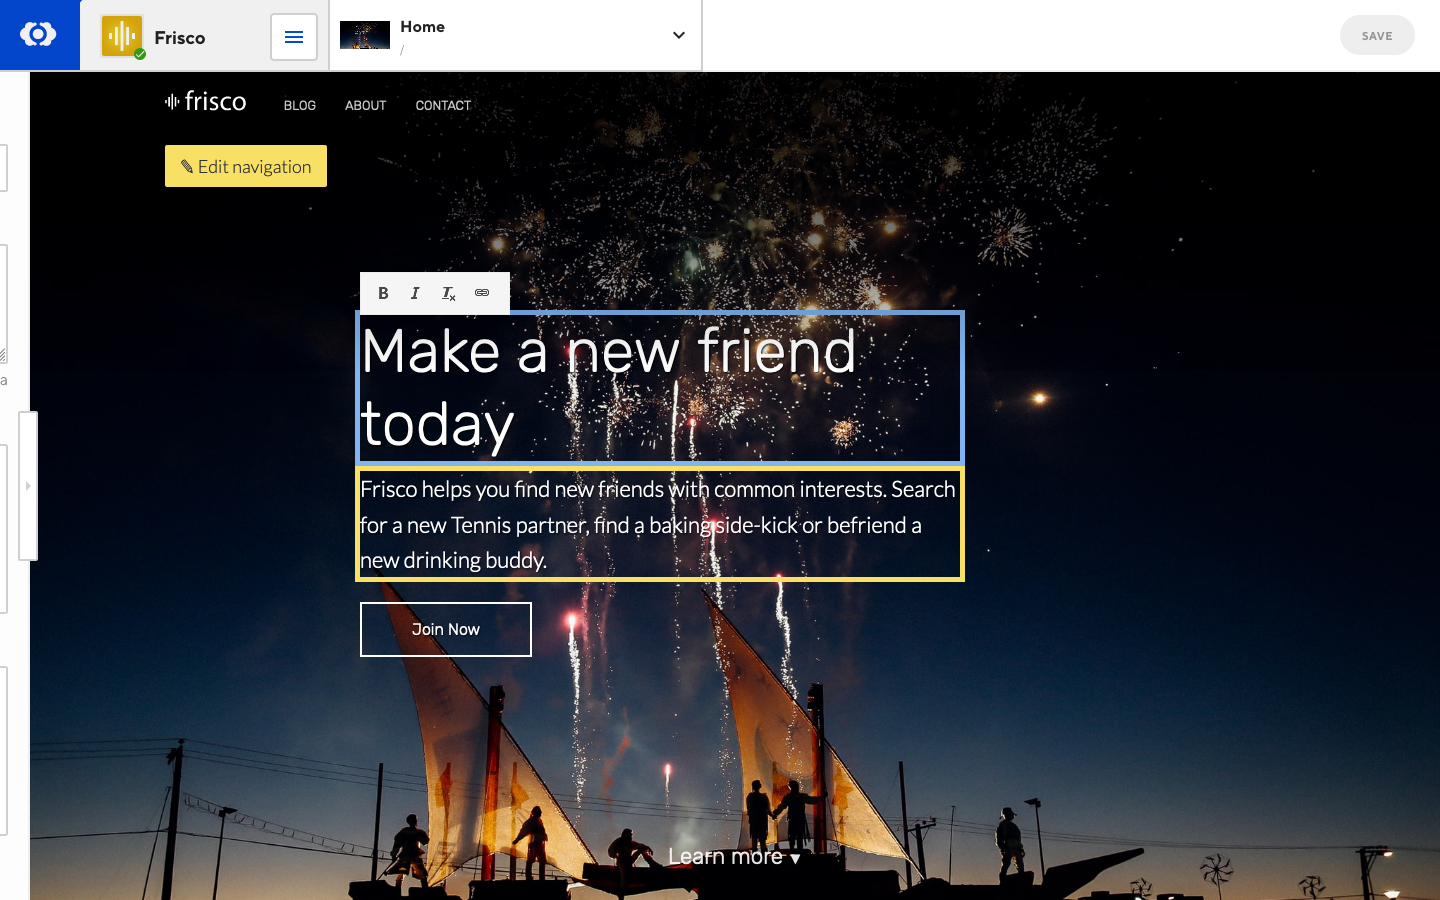This screenshot has height=900, width=1440.
Task: Click the Frisco site icon with green checkmark
Action: click(120, 36)
